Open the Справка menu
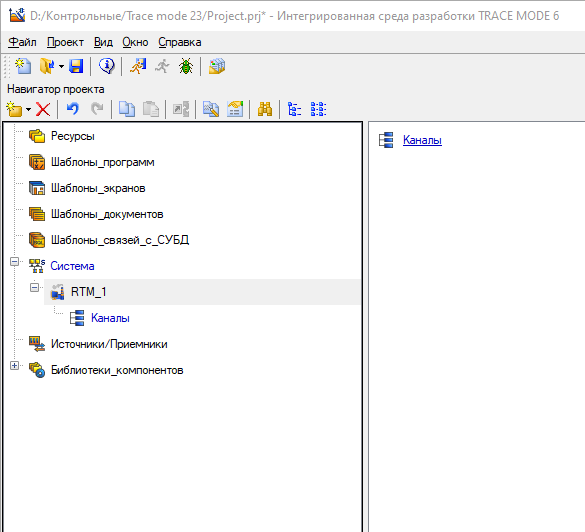The image size is (585, 532). coord(179,42)
